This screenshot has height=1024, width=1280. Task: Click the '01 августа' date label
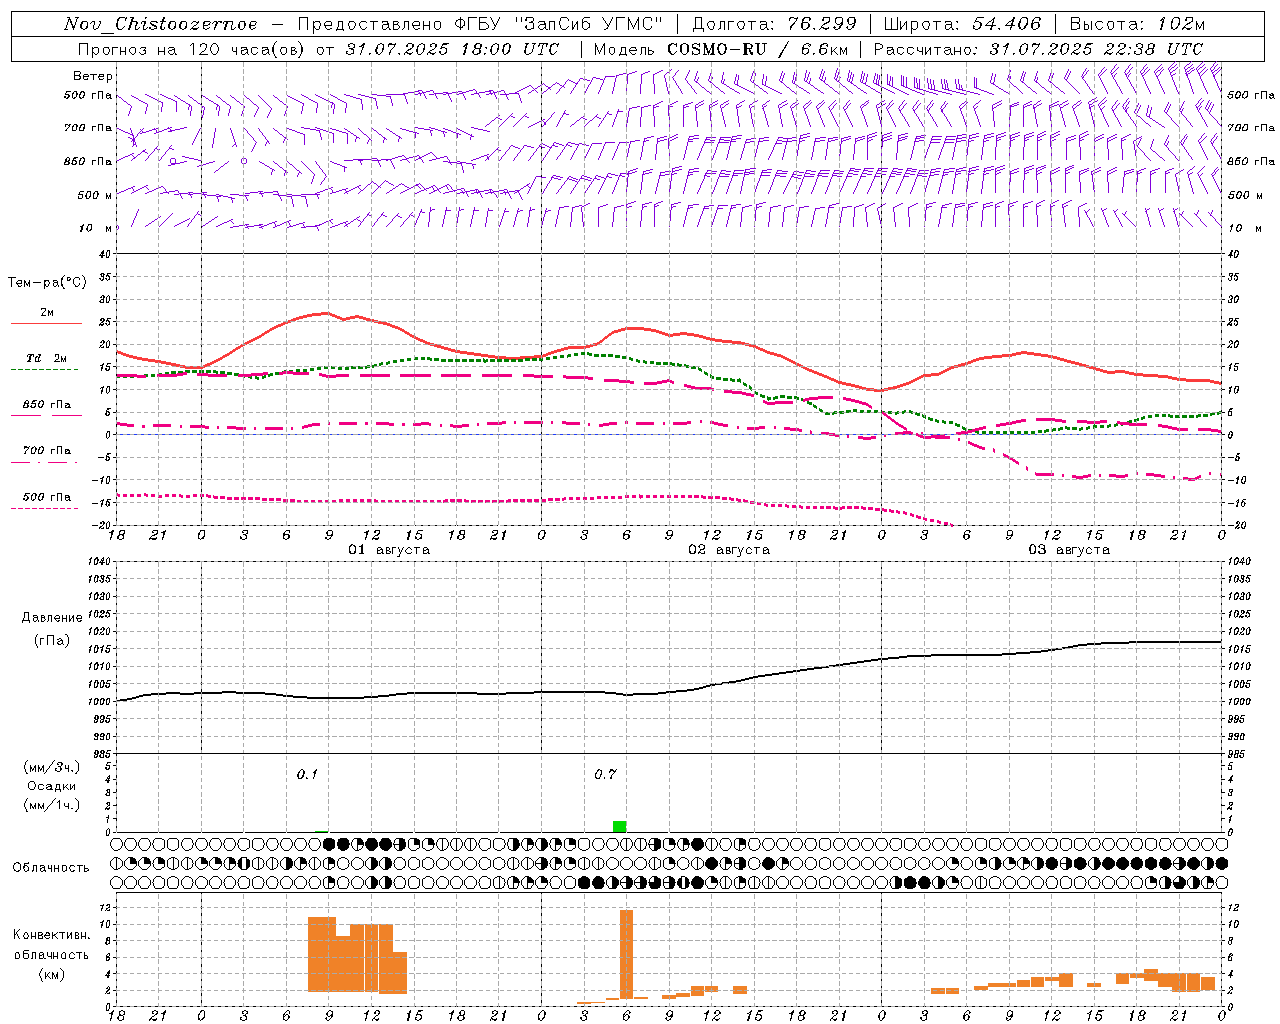click(x=389, y=550)
